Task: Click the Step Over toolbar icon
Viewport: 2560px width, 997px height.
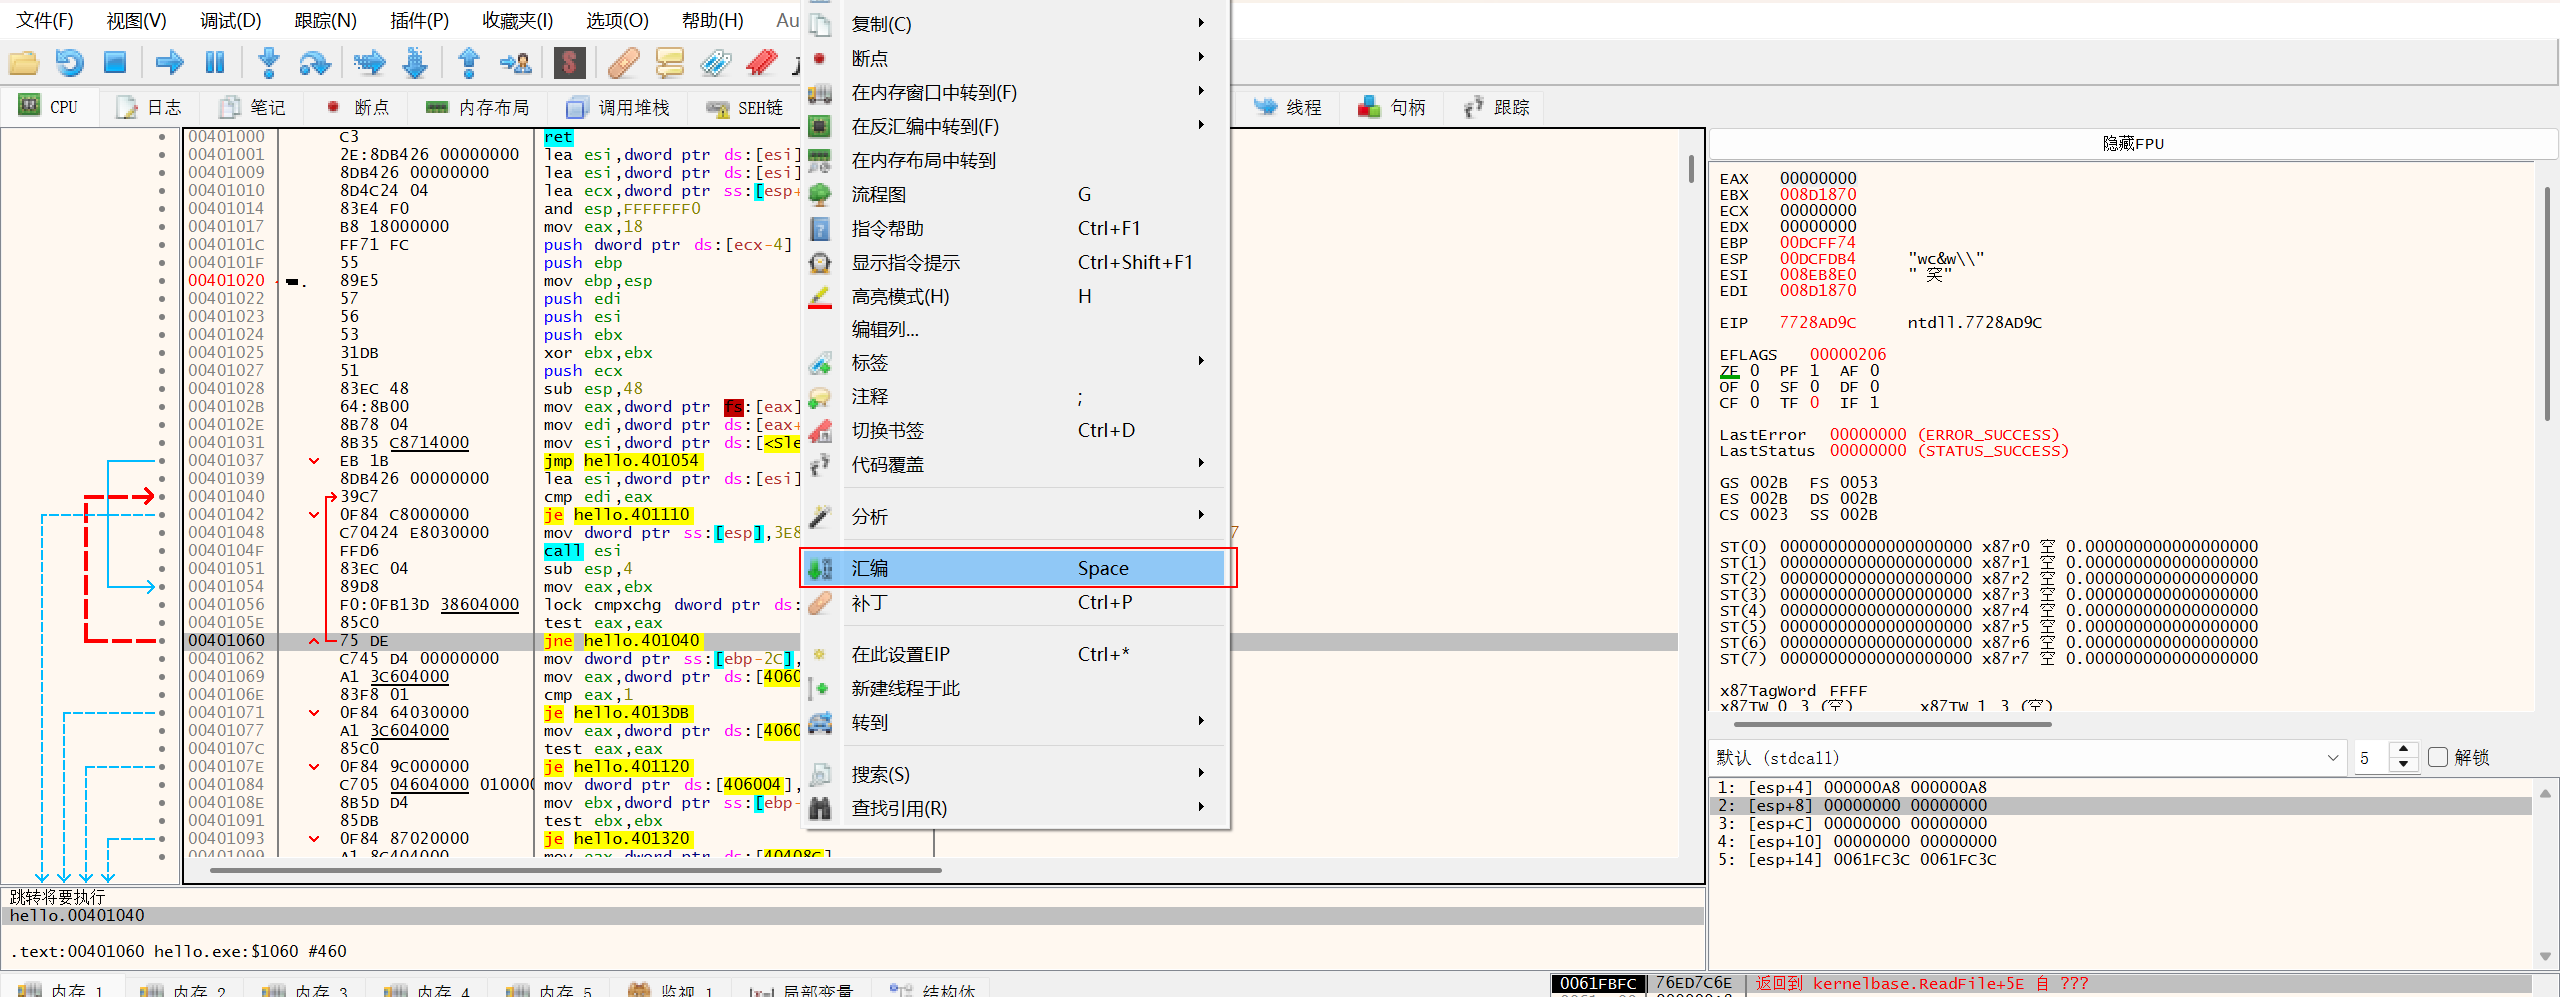Action: (315, 63)
